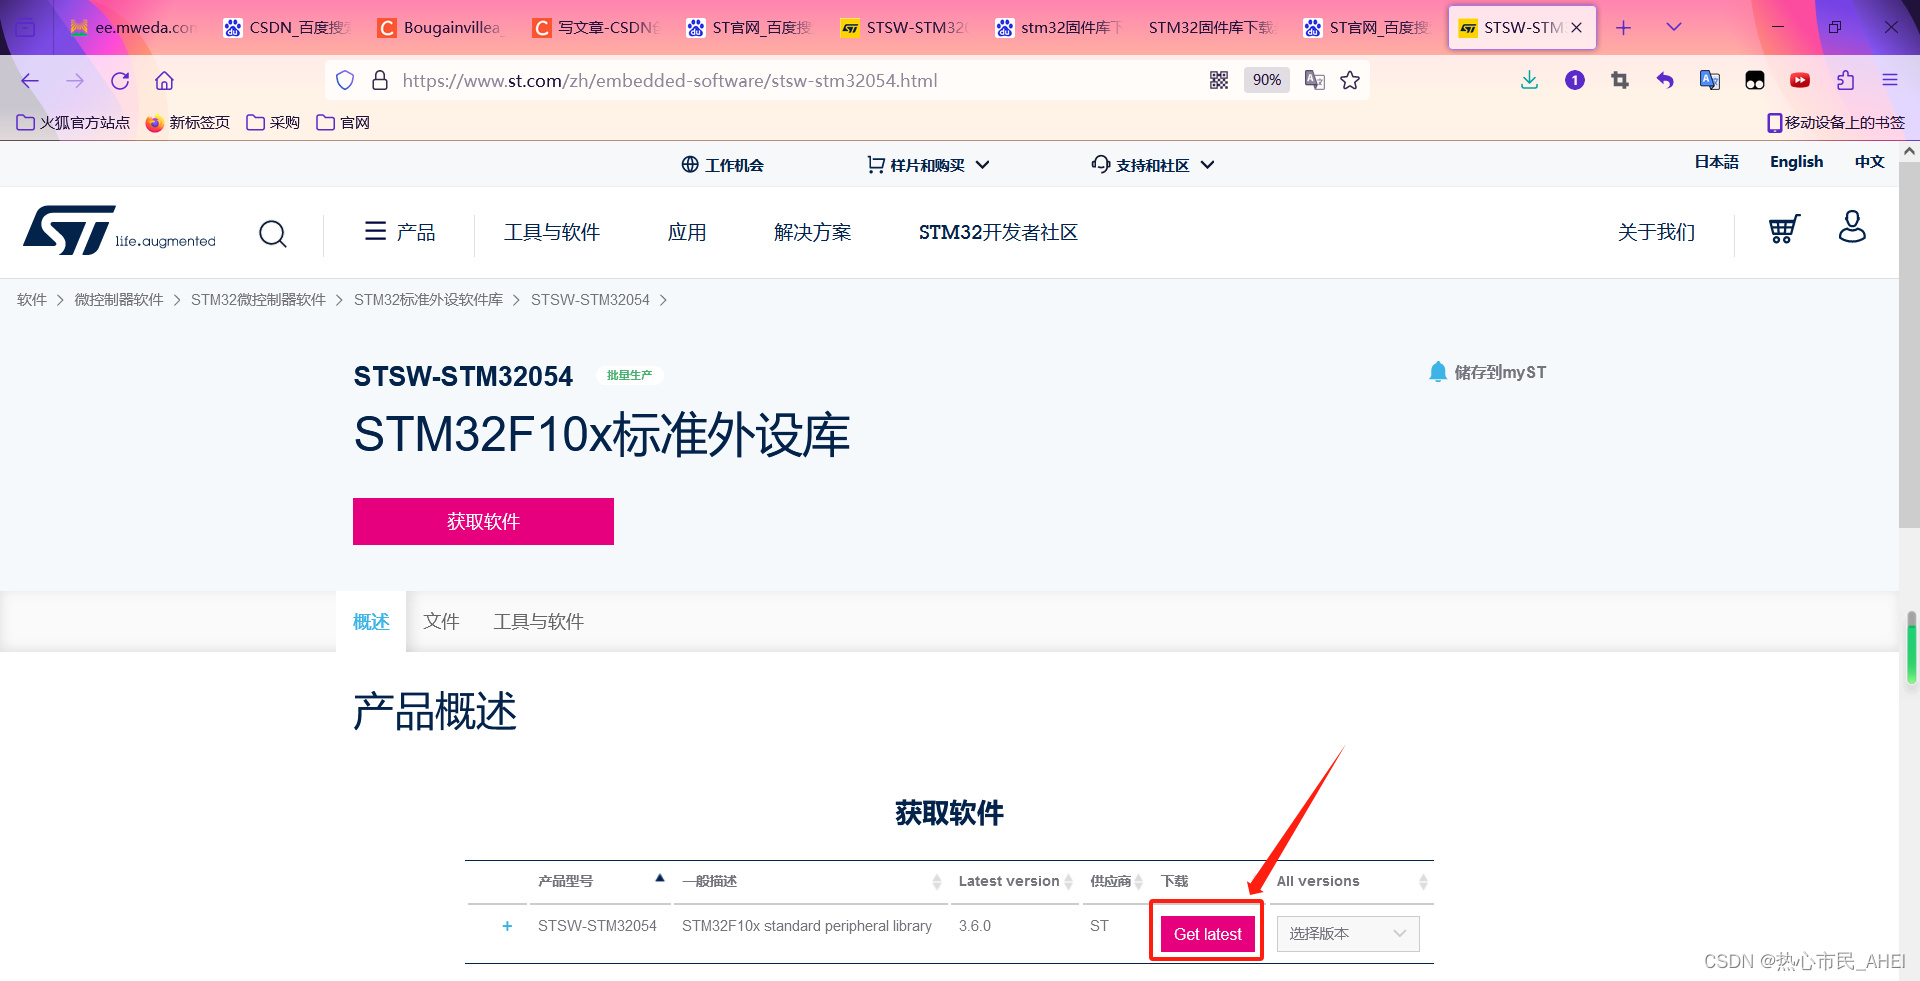Sort table by 一般描述 column
This screenshot has width=1920, height=981.
pos(811,881)
